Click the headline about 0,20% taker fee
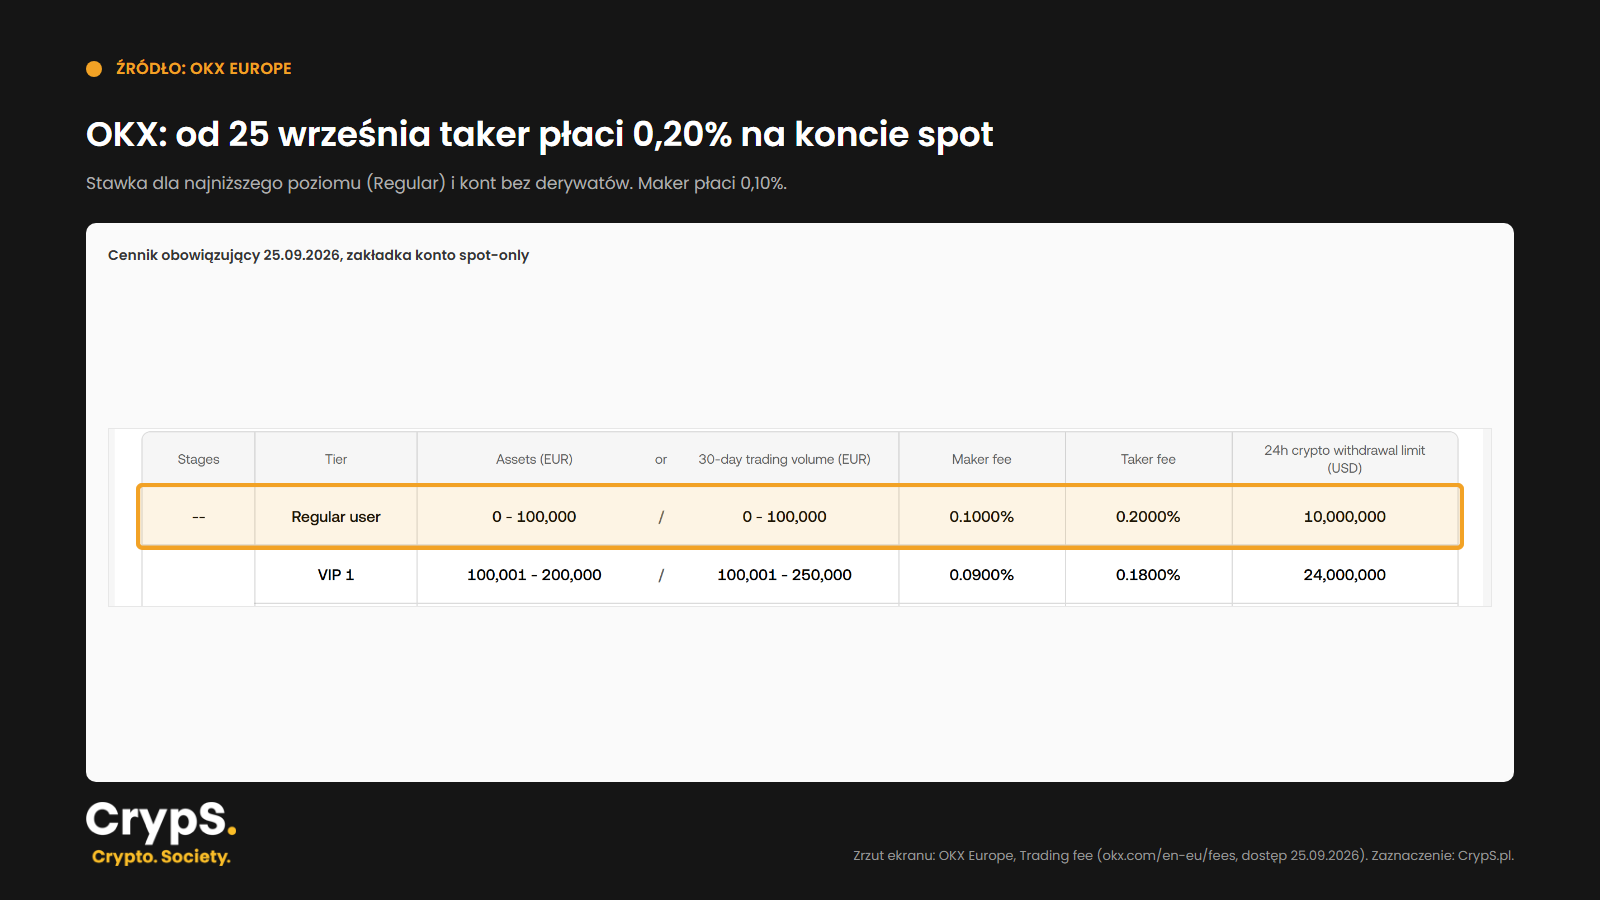This screenshot has height=900, width=1600. point(539,134)
